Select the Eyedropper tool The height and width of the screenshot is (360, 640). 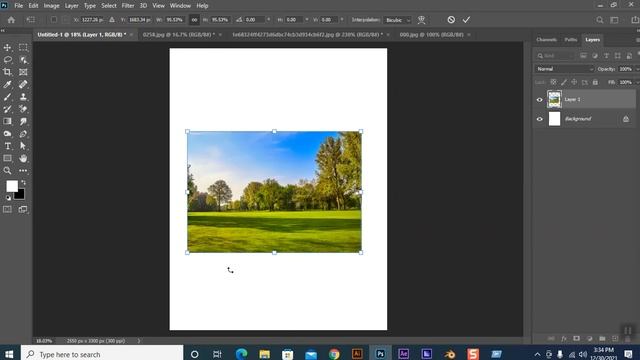7,84
